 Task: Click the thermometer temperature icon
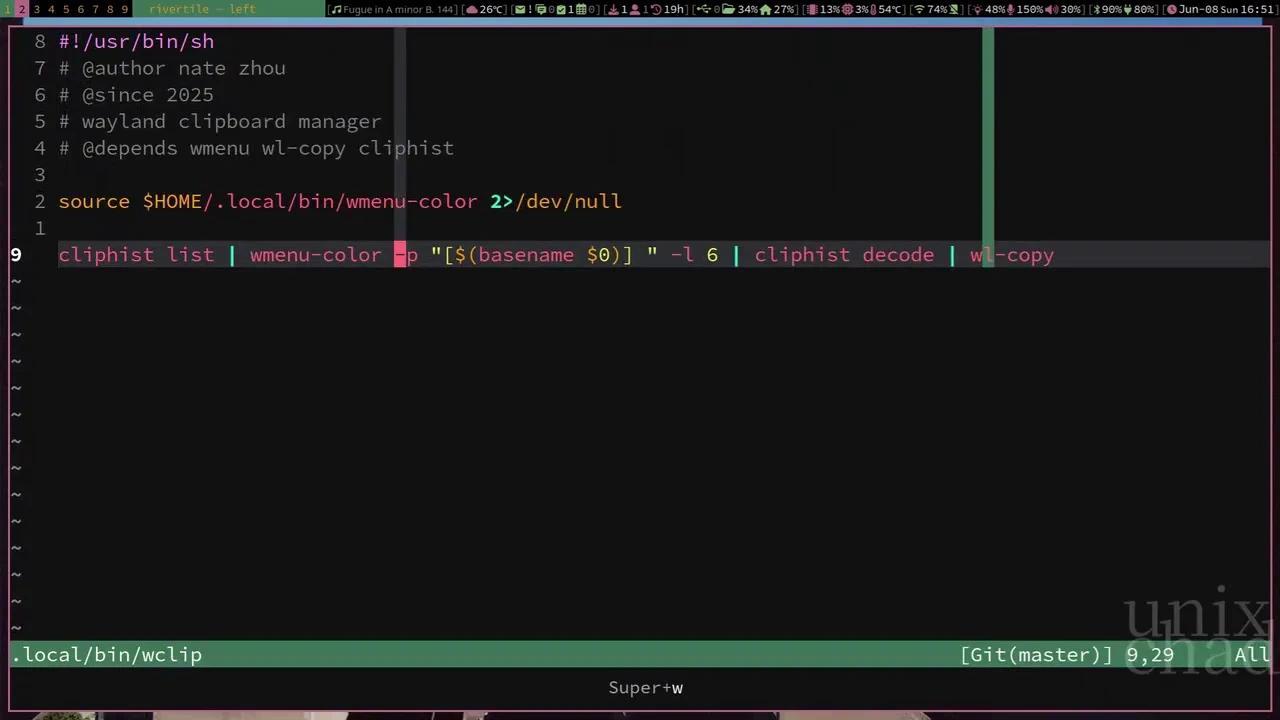pos(873,9)
